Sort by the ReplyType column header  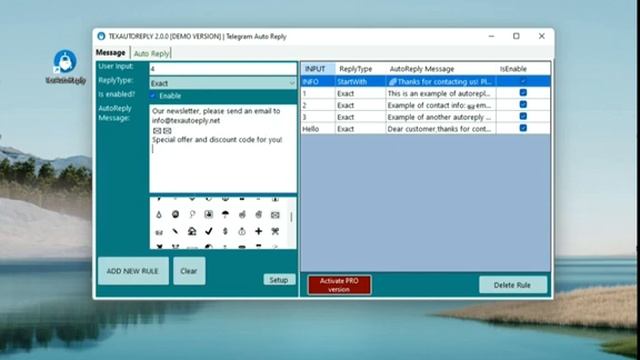[360, 69]
